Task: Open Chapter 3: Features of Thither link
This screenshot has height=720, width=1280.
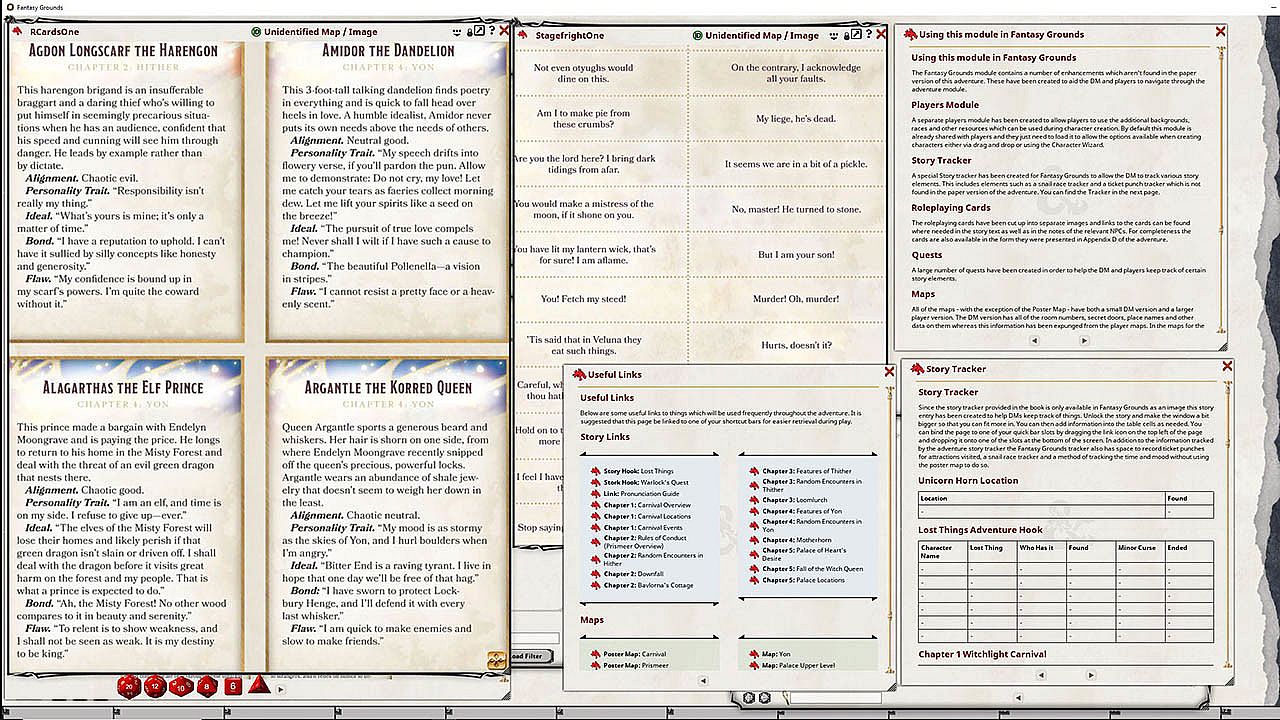Action: (807, 471)
